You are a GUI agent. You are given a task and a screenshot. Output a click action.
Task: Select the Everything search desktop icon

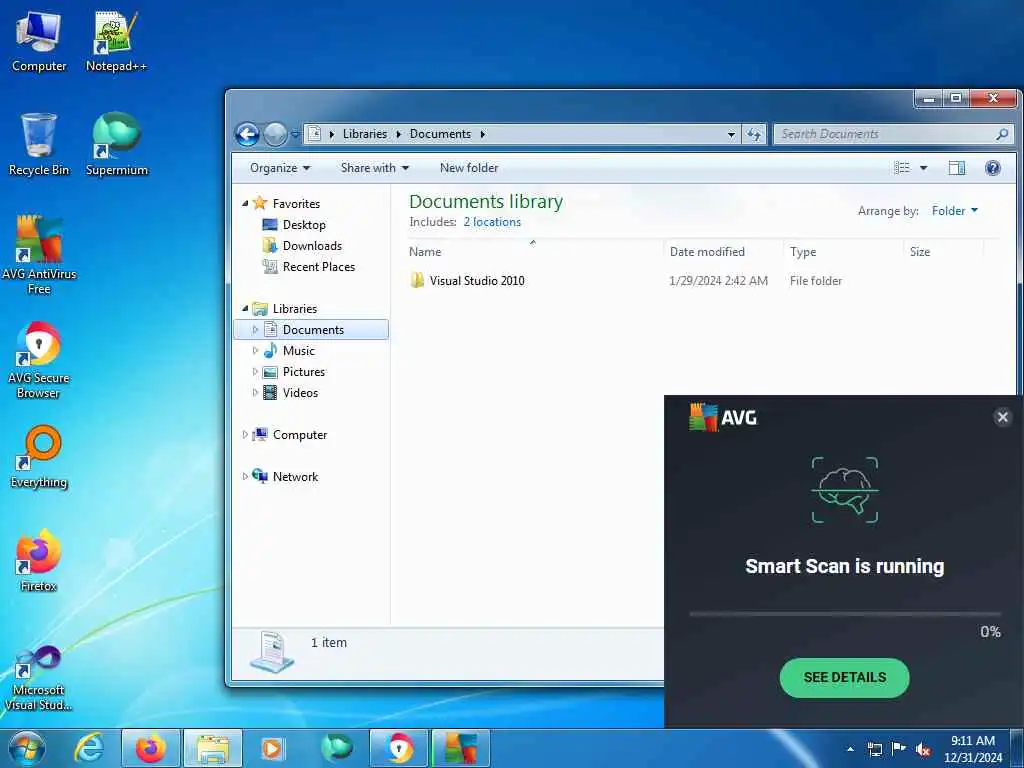tap(39, 458)
